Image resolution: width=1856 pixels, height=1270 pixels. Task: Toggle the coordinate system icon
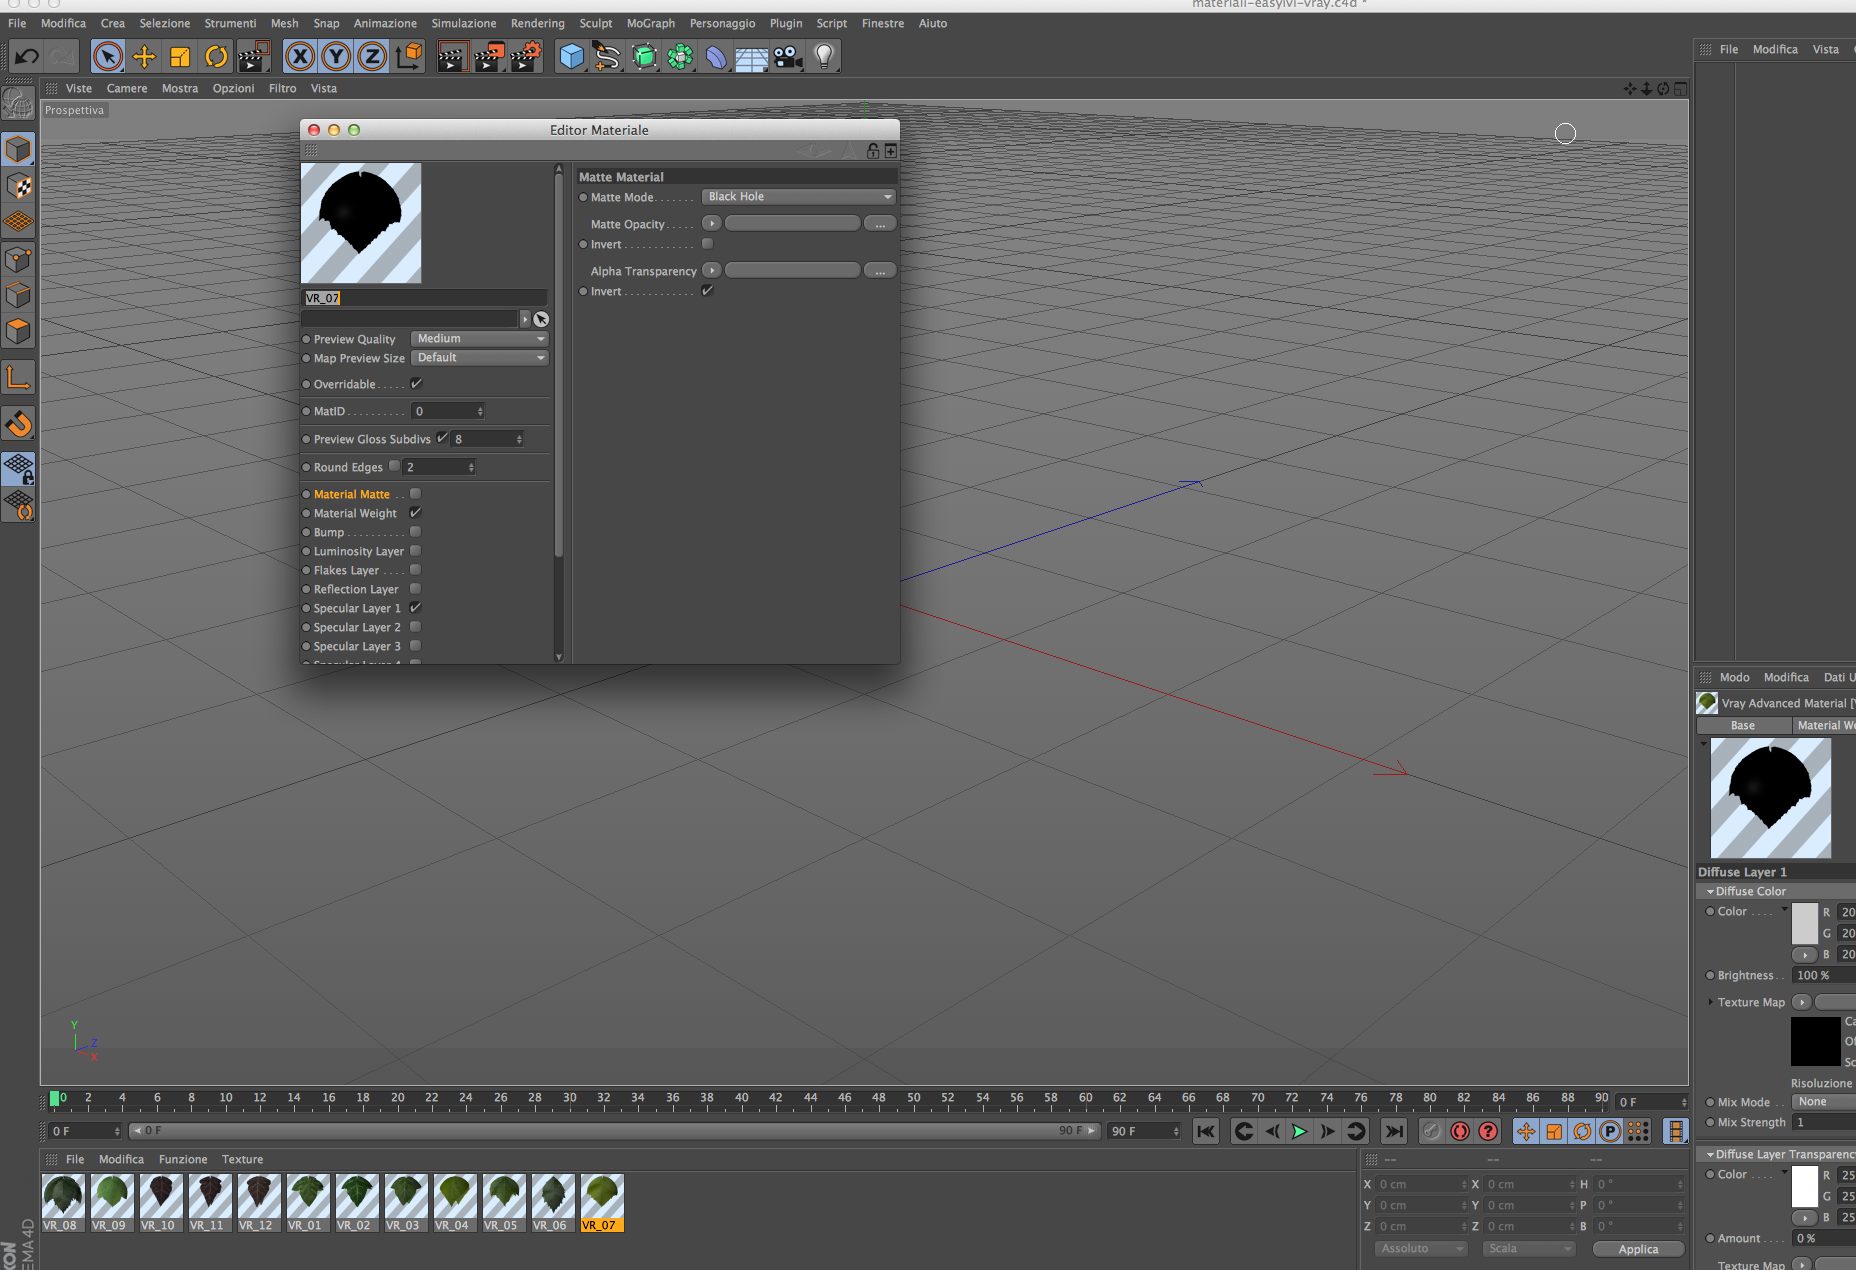click(x=409, y=56)
